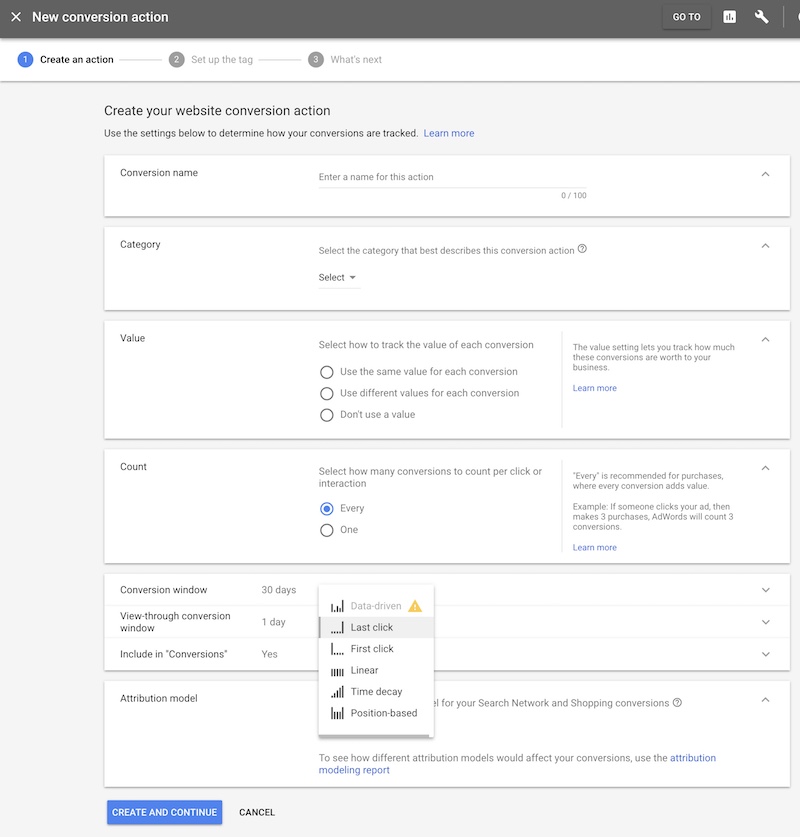Select the Time decay attribution icon
The image size is (800, 837).
(338, 691)
